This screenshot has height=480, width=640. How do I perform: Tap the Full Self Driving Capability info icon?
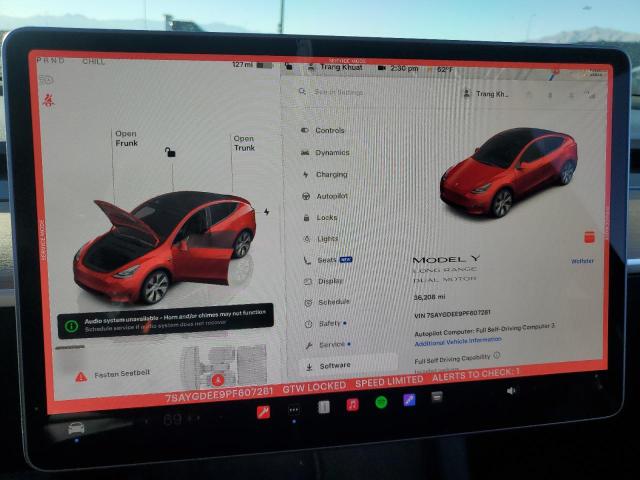(x=497, y=355)
